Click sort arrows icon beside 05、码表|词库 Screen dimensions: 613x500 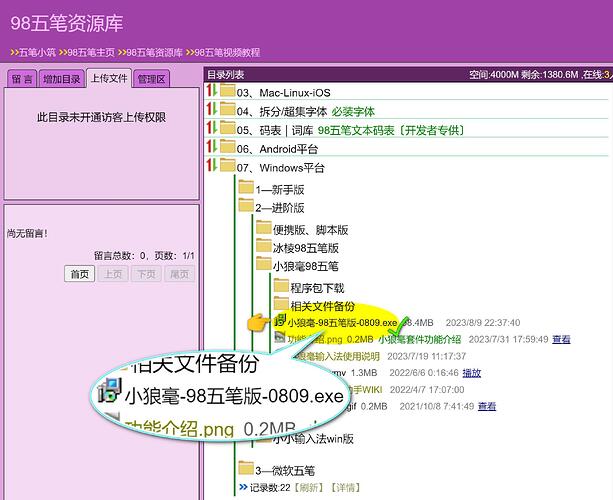[x=211, y=129]
